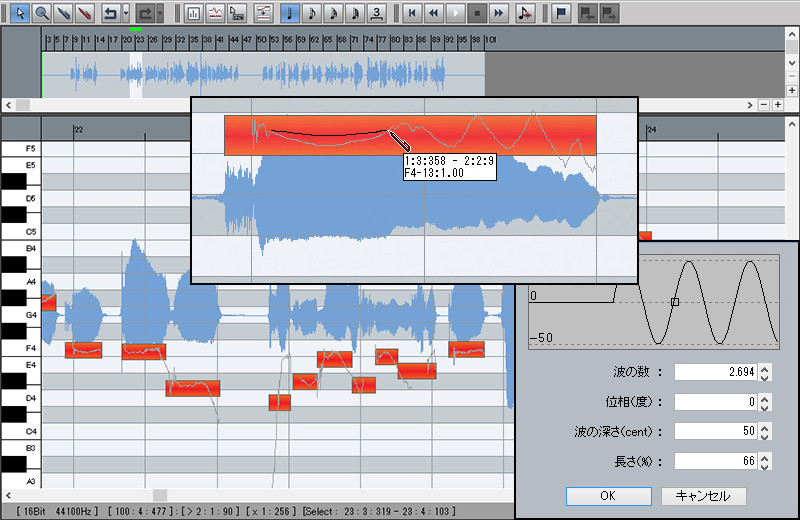Click the pointer with panel icon

[237, 13]
